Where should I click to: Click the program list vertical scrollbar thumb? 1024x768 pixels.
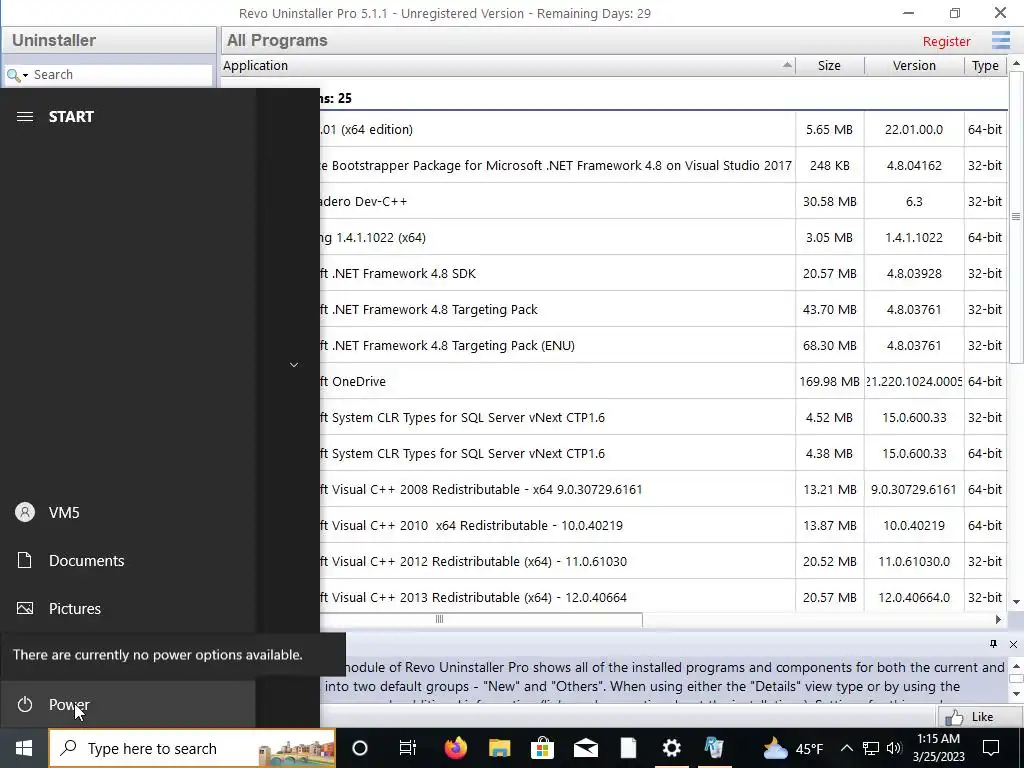point(1016,217)
